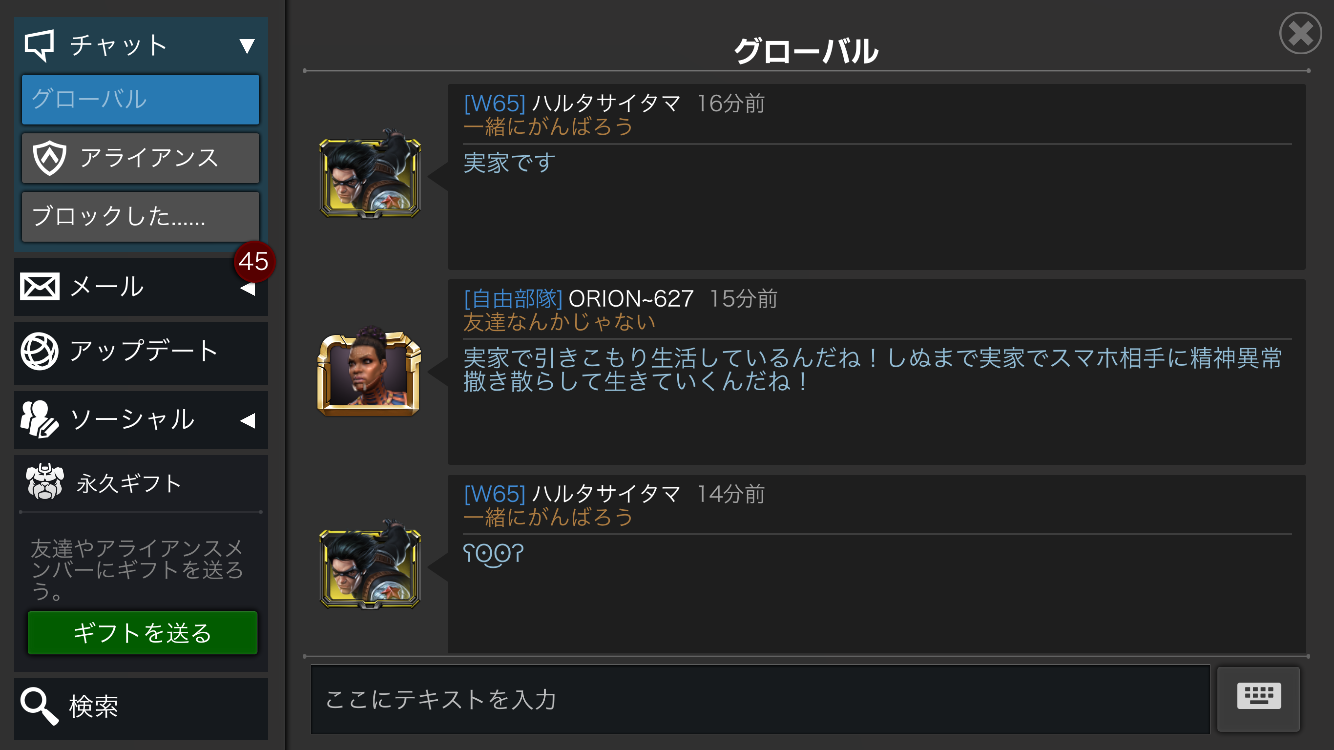Expand the メール section arrow
1334x750 pixels.
pos(247,289)
